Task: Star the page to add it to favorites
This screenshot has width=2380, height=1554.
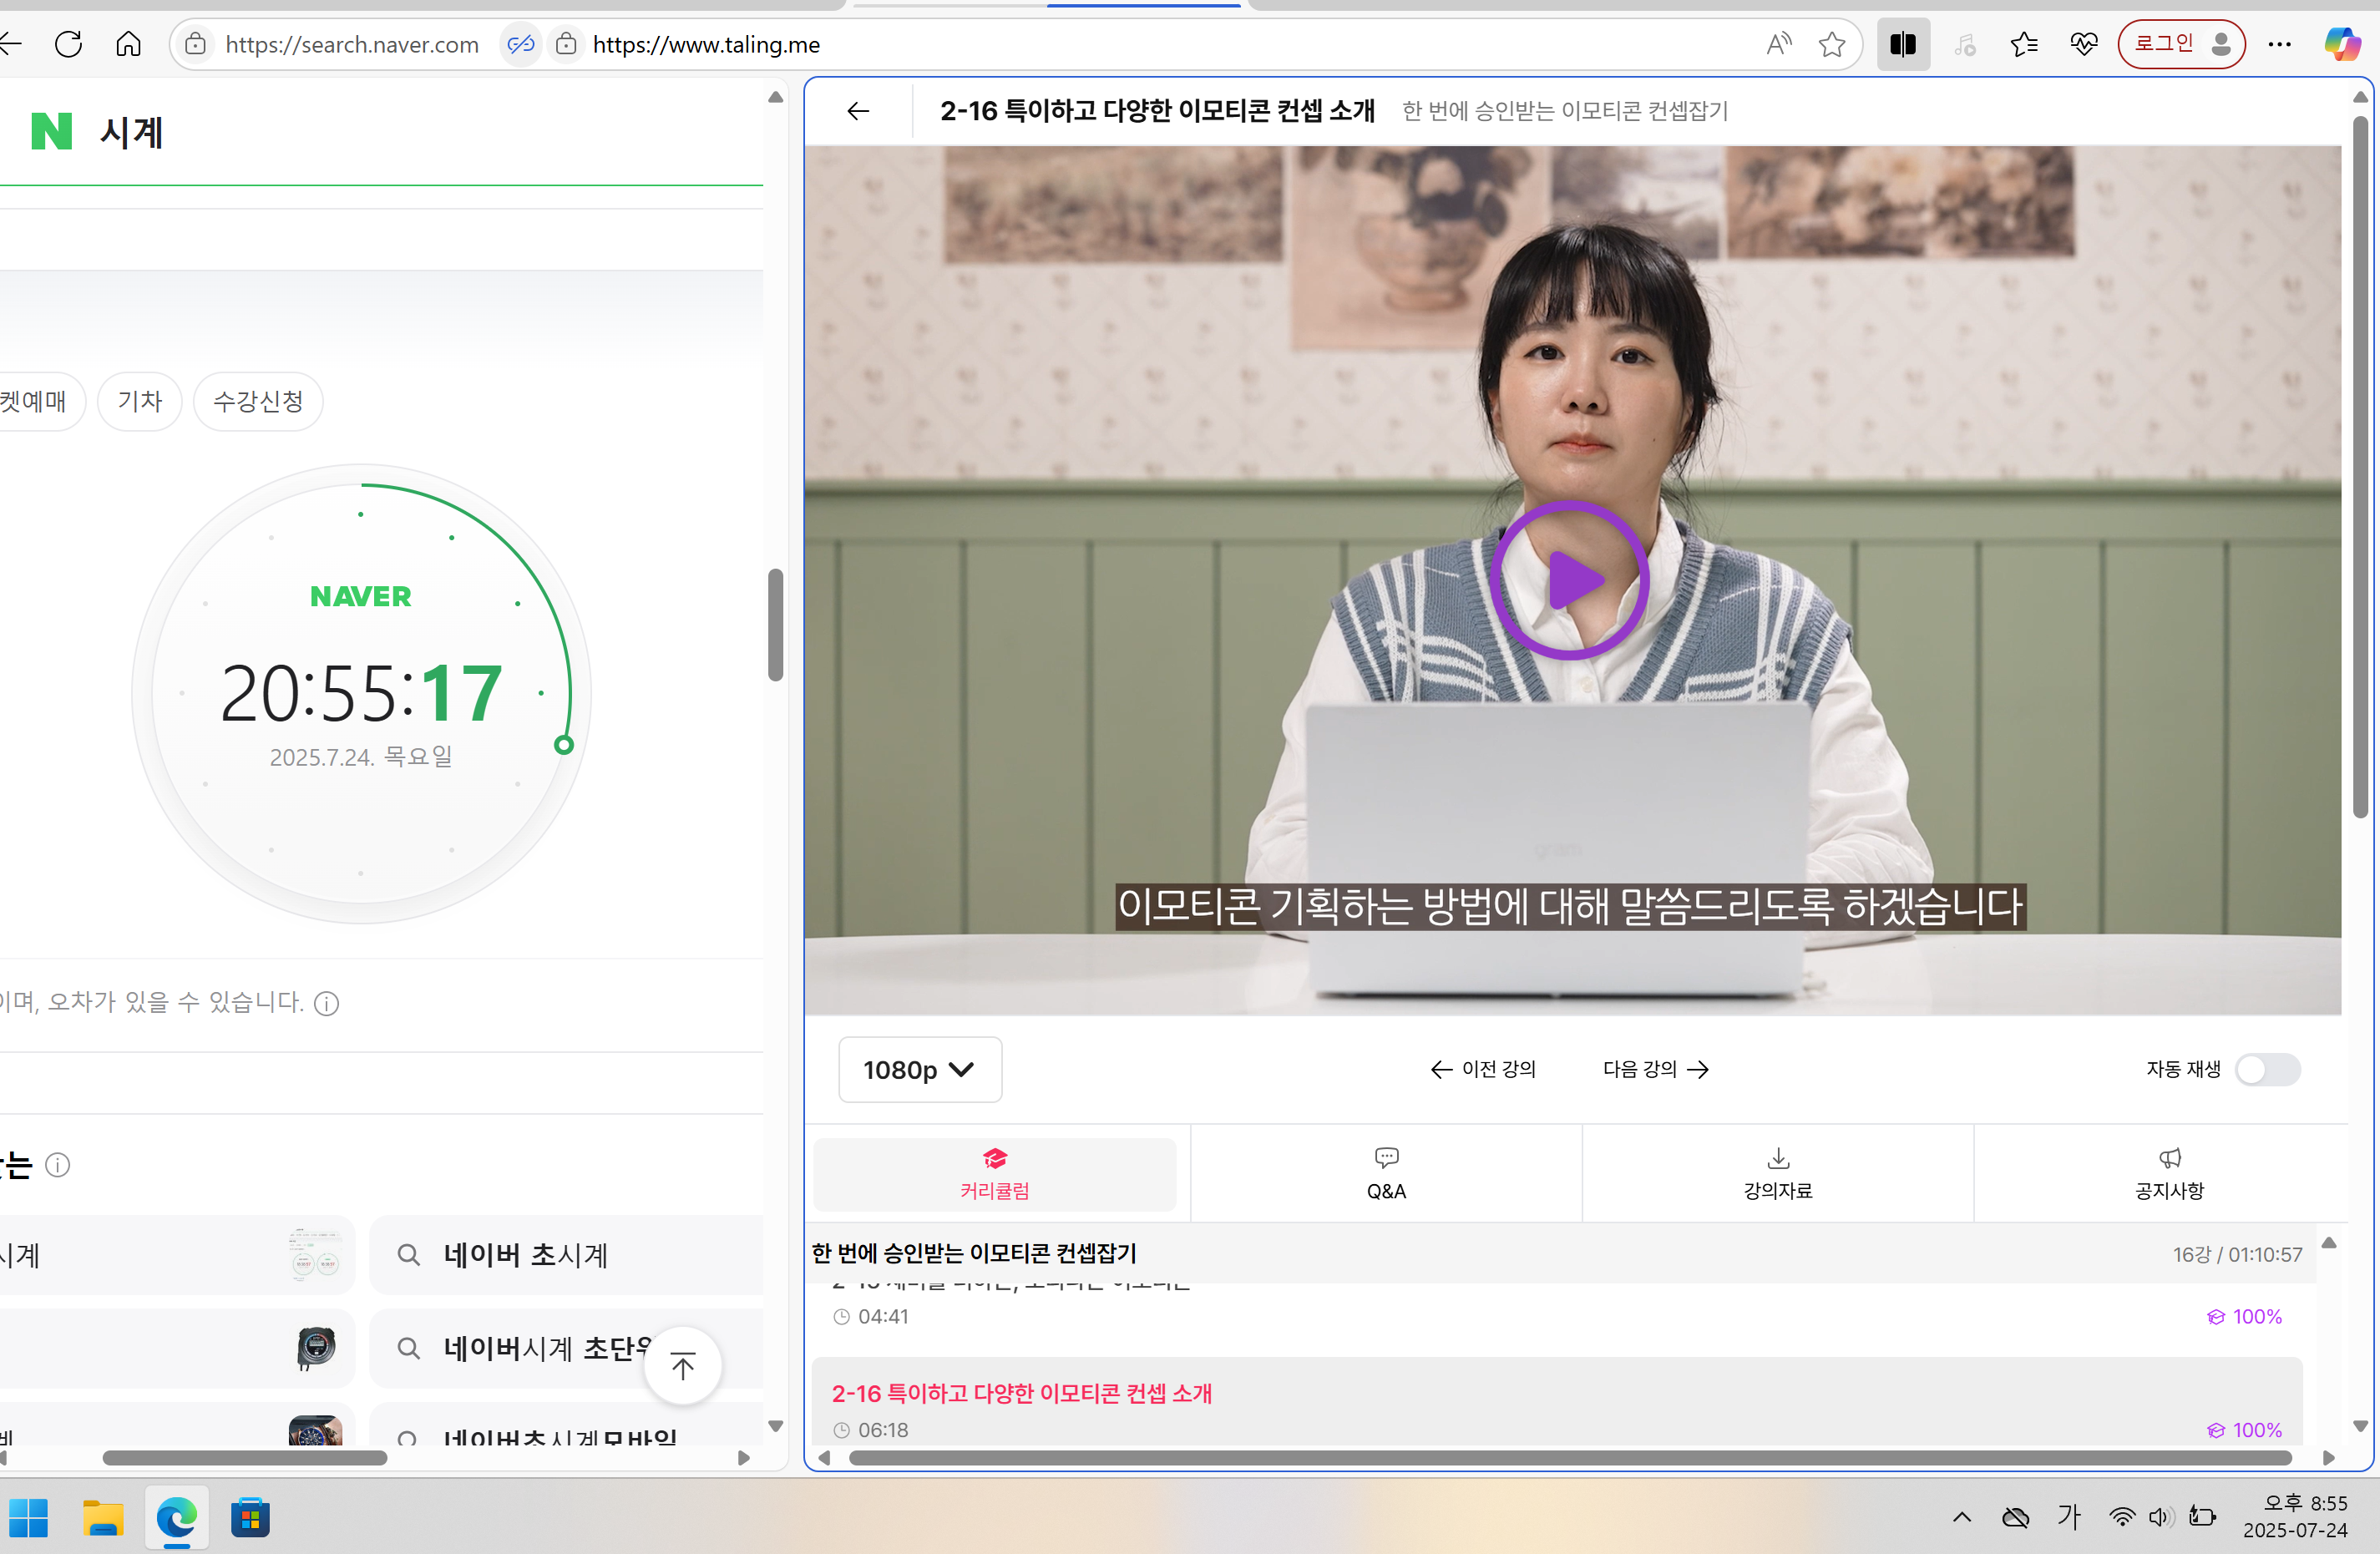Action: click(1833, 44)
